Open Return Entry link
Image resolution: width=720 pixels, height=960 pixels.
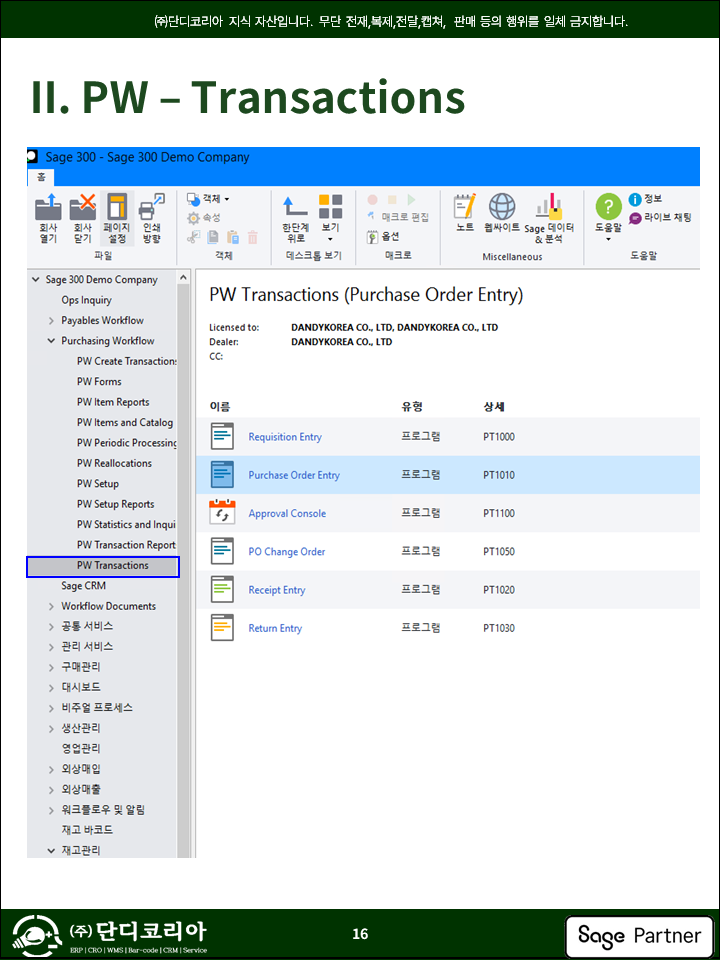click(x=275, y=628)
